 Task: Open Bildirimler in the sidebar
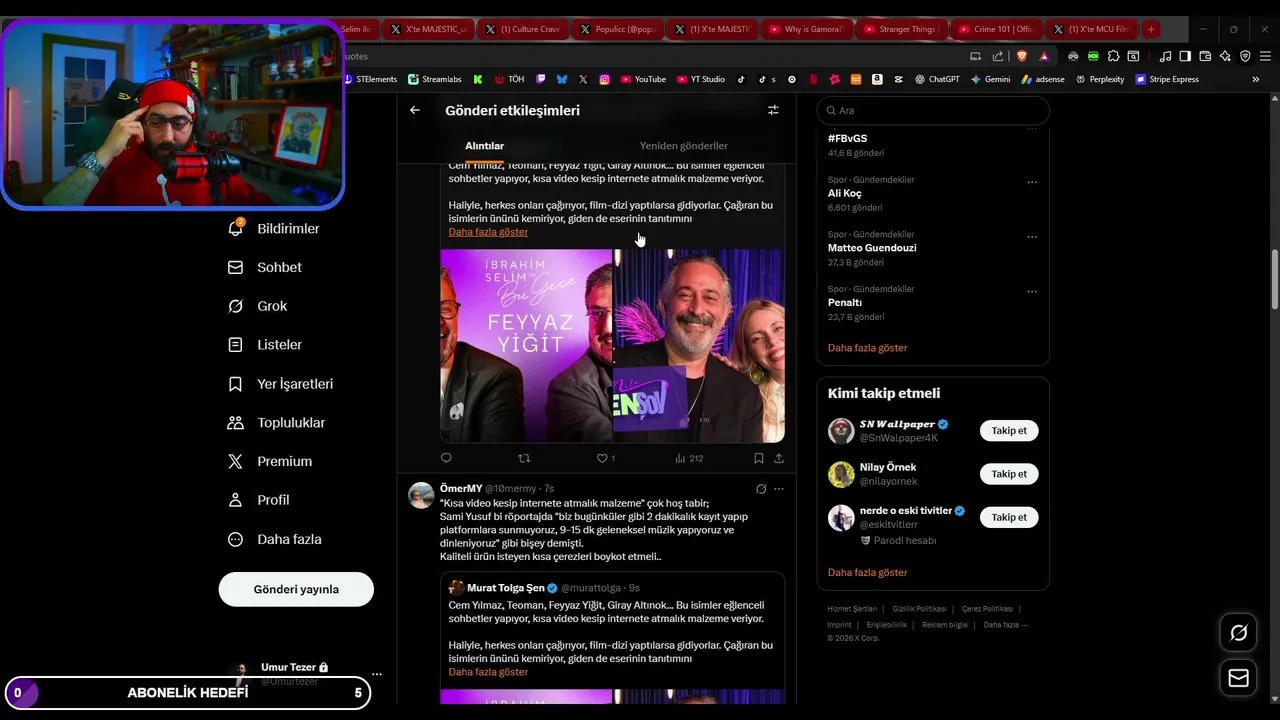point(275,229)
